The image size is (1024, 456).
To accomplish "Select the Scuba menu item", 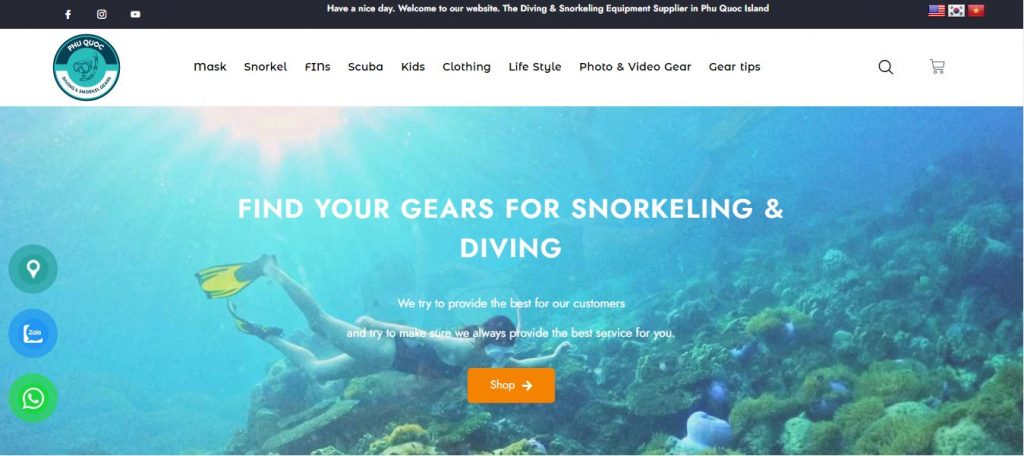I will [x=366, y=67].
